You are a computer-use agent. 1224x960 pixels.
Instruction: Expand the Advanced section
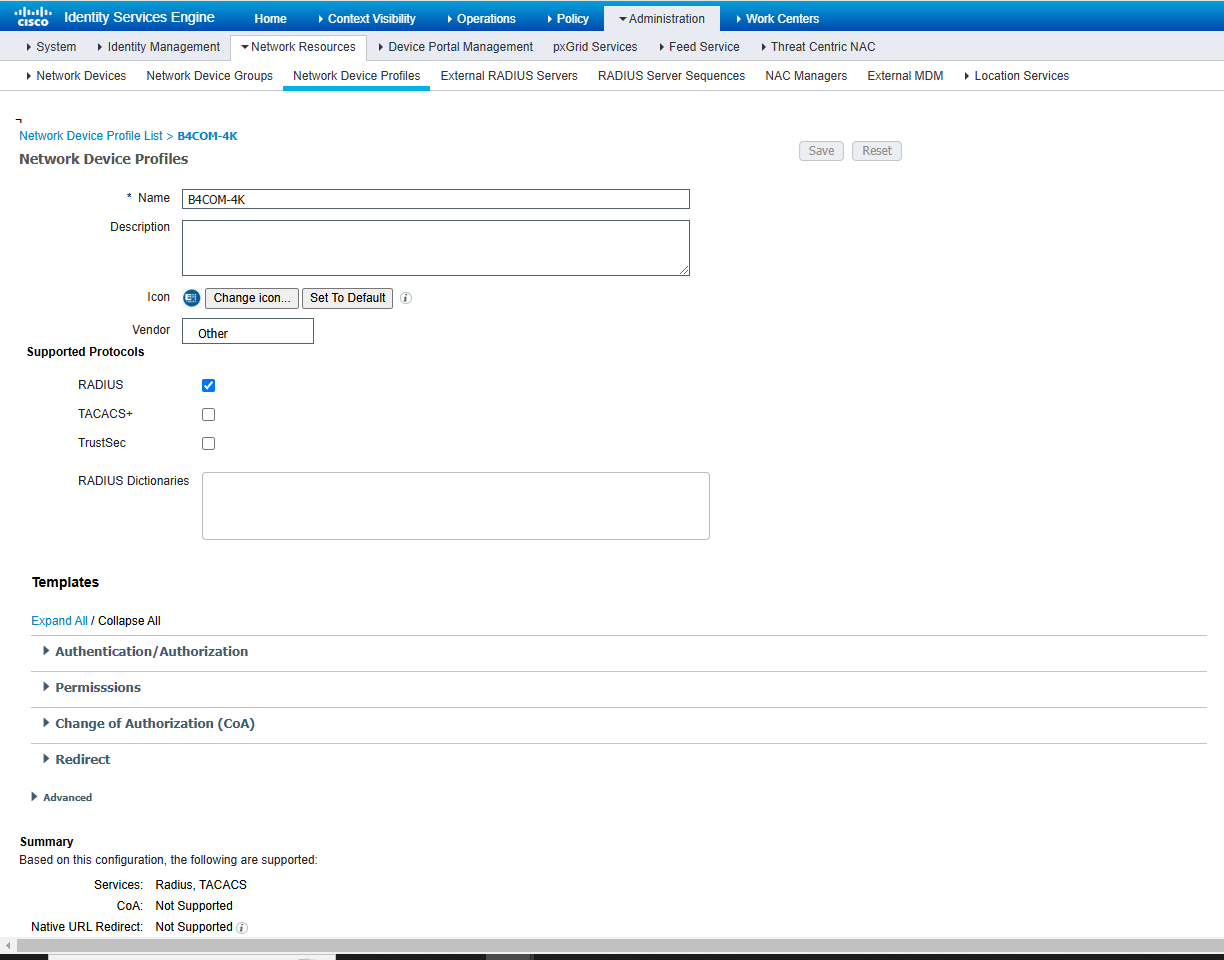[66, 797]
